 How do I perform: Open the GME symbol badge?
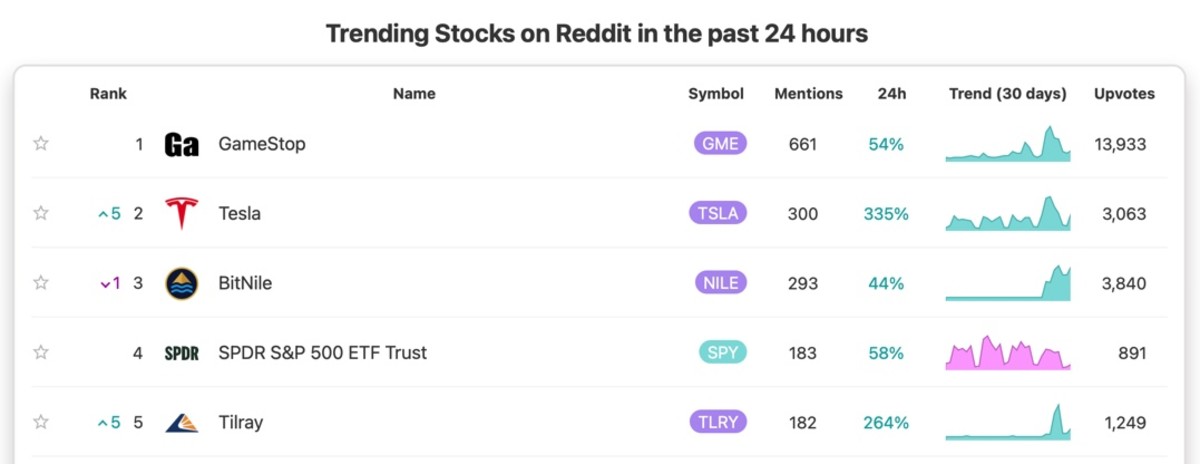(x=720, y=144)
